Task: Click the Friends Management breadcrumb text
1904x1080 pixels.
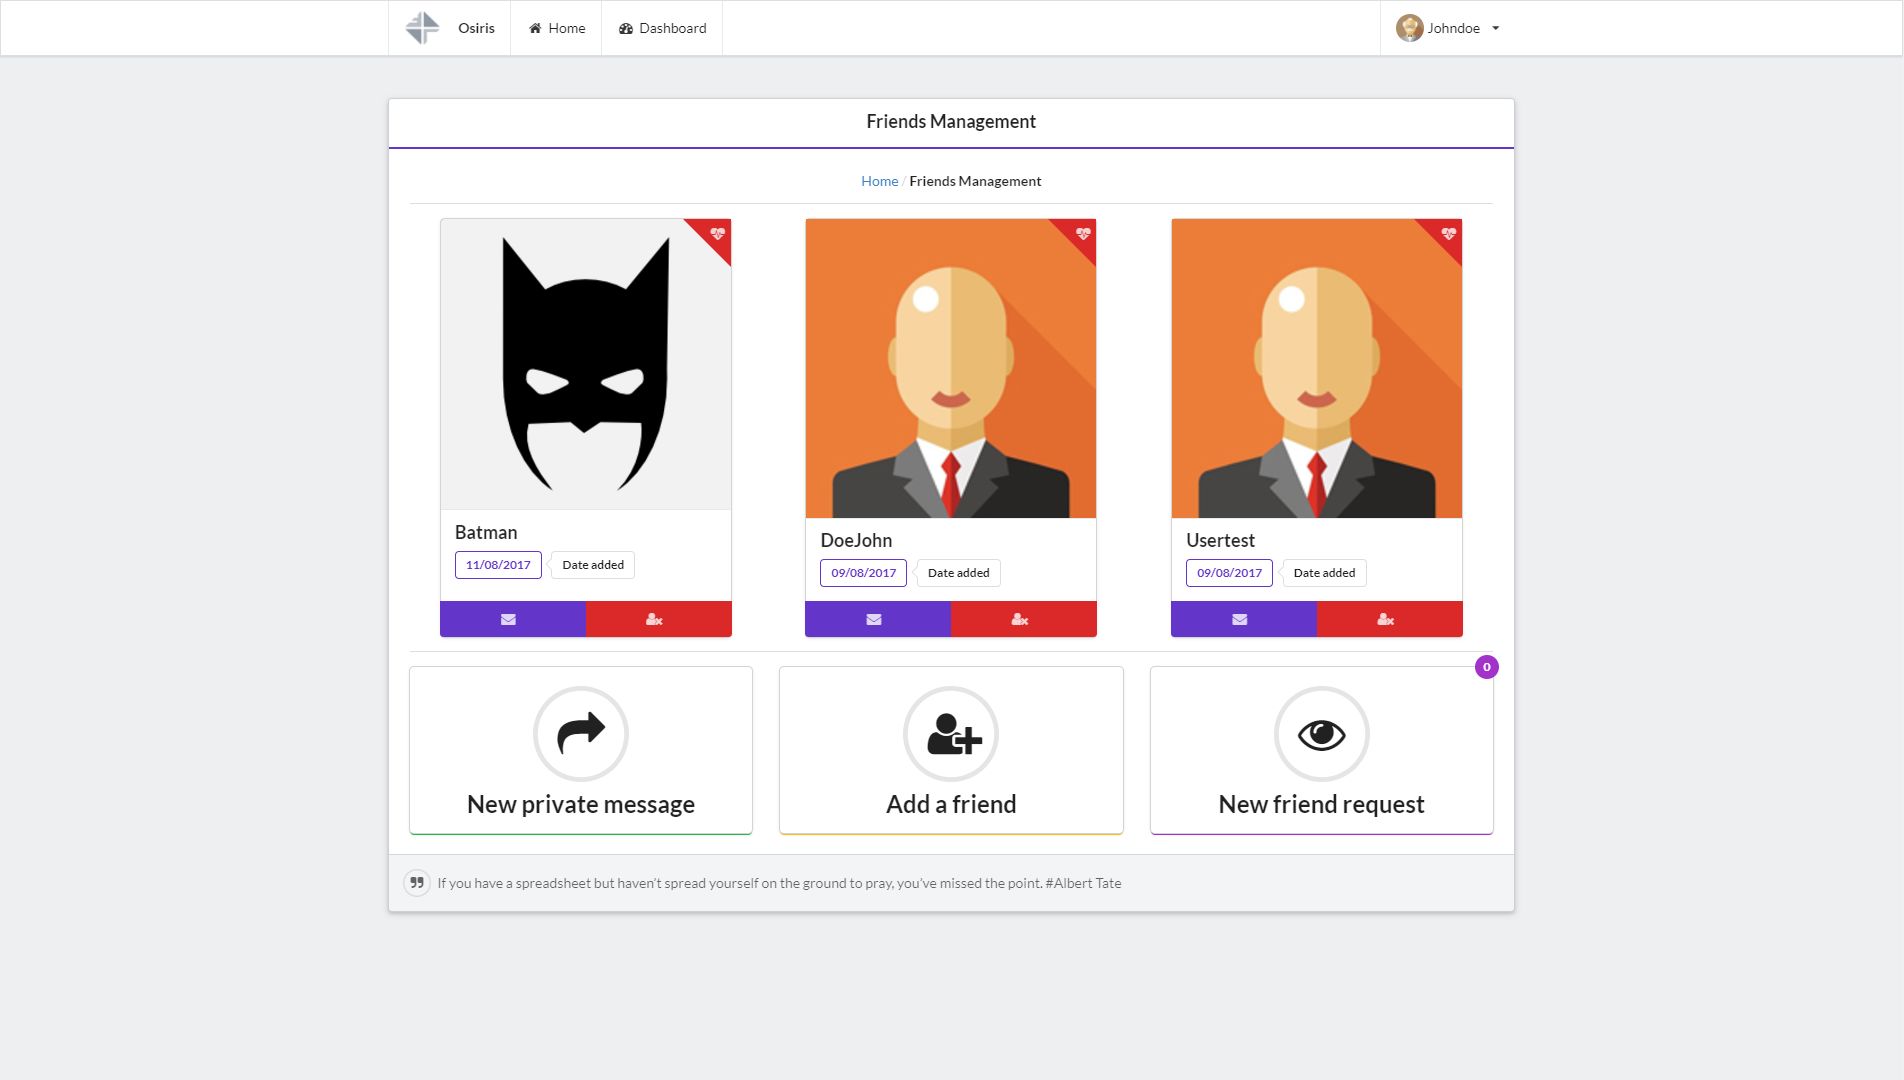Action: (975, 181)
